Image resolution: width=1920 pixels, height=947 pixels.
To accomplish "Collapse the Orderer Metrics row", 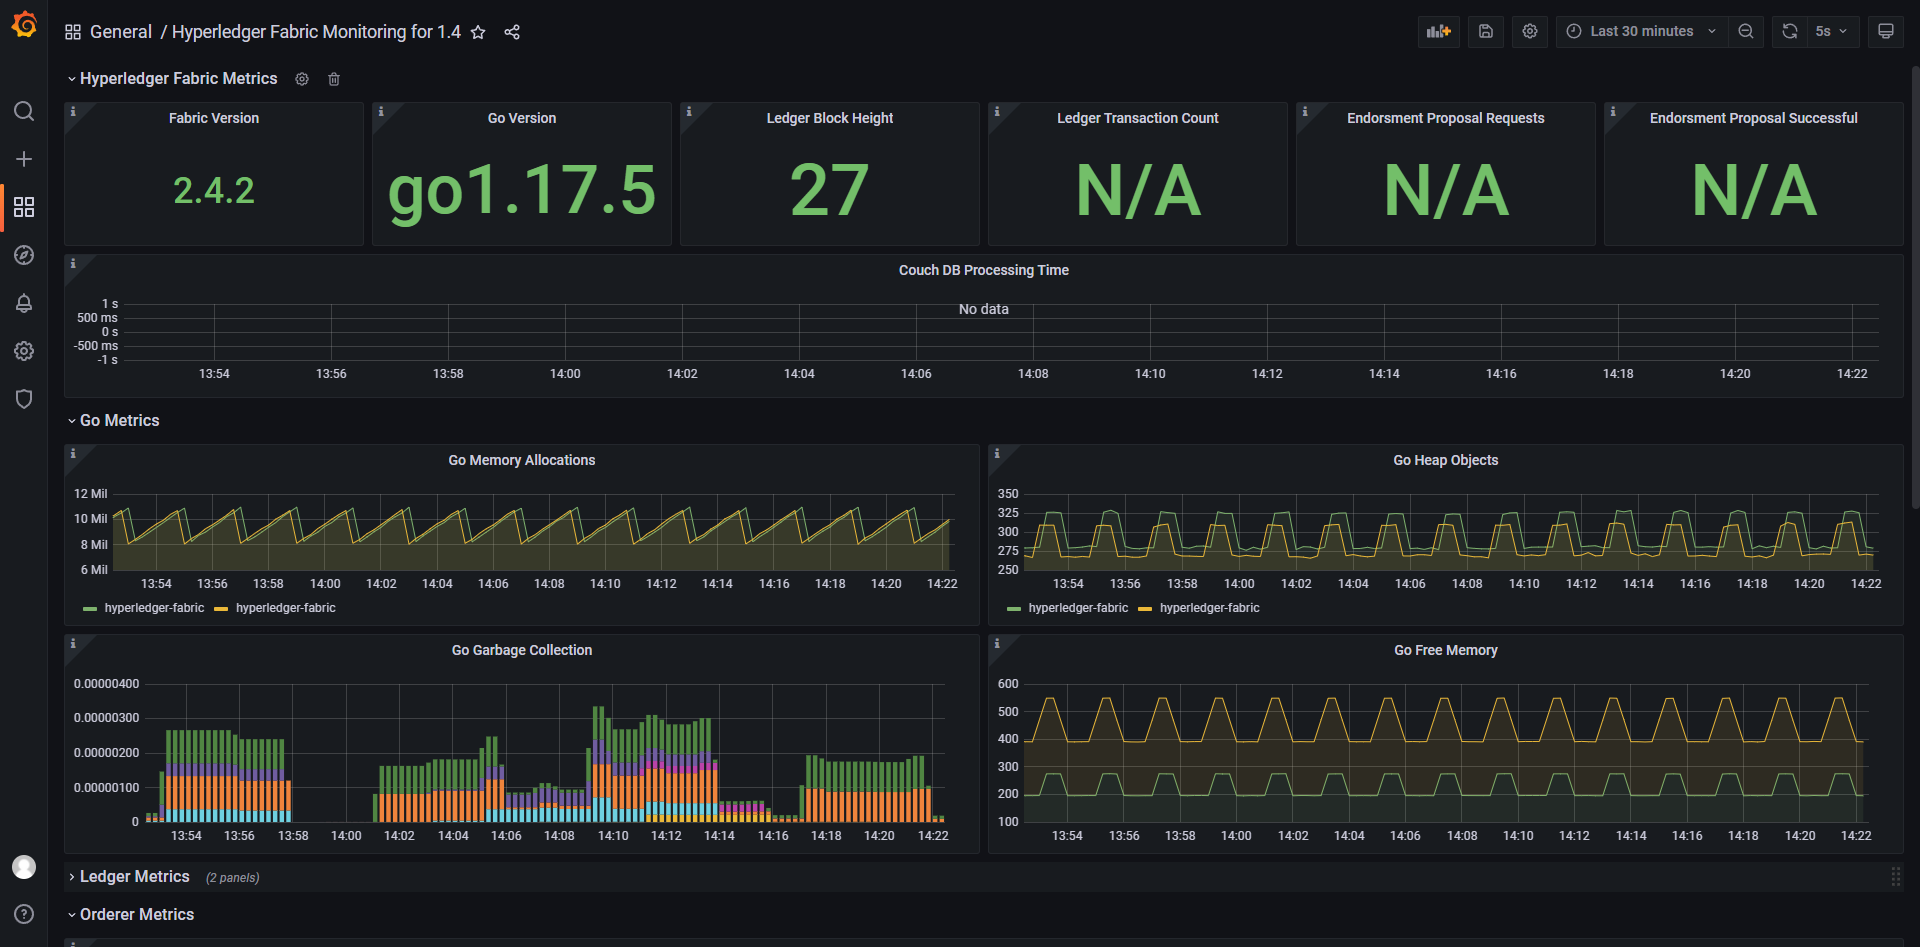I will [136, 915].
